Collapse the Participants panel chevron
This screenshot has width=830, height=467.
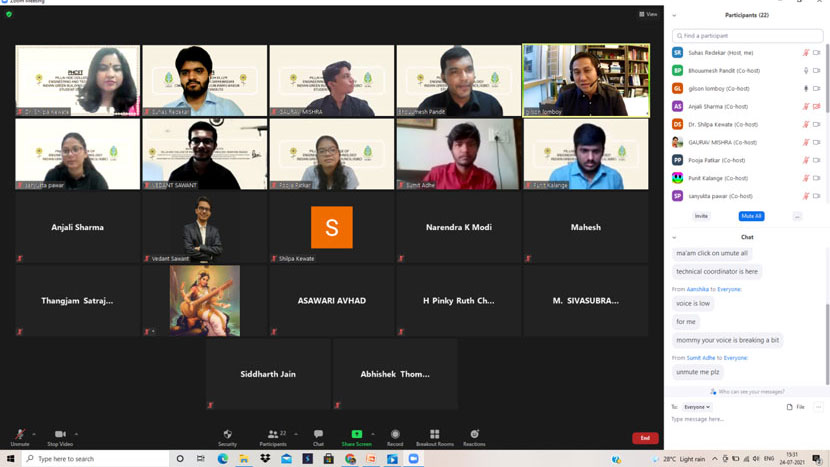(x=674, y=15)
